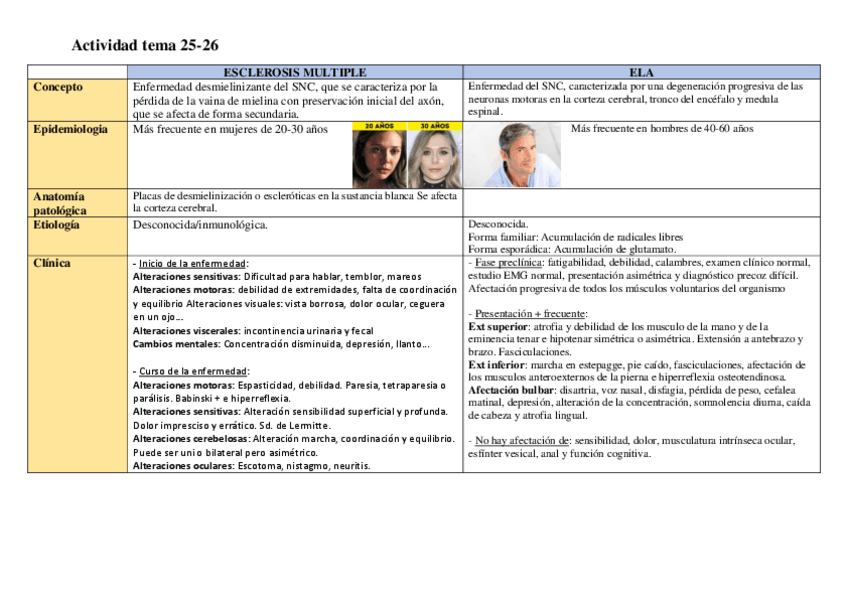The width and height of the screenshot is (848, 599).
Task: Click the bold 'Ext superior' label
Action: (x=499, y=327)
